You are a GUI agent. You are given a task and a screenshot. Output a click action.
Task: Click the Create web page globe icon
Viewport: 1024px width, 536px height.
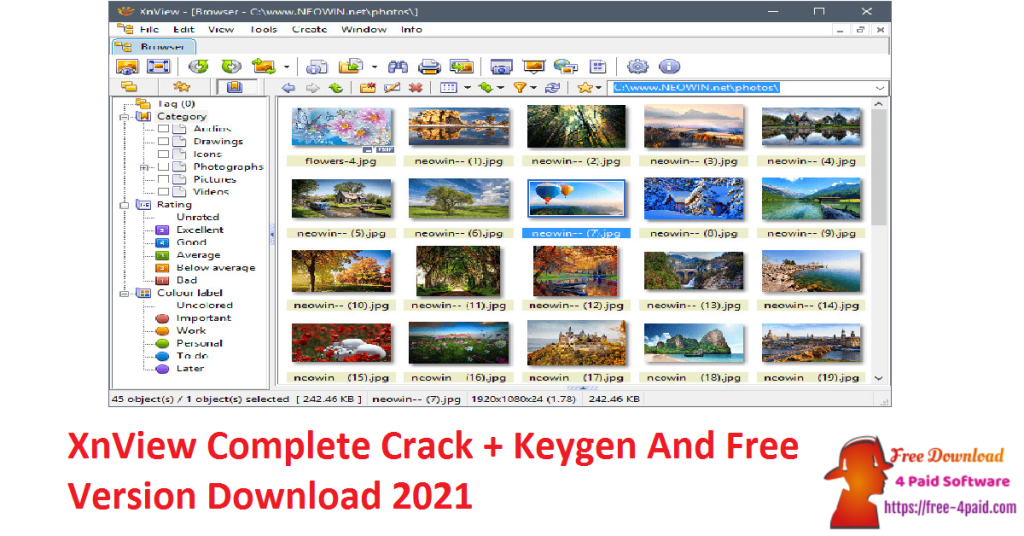click(x=566, y=67)
